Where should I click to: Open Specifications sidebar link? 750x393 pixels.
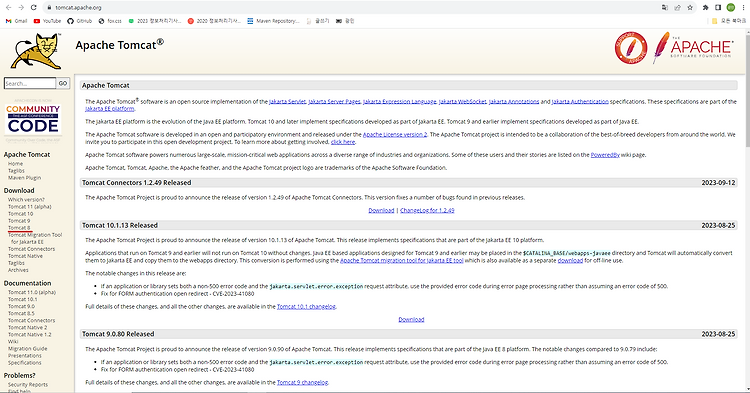point(25,363)
